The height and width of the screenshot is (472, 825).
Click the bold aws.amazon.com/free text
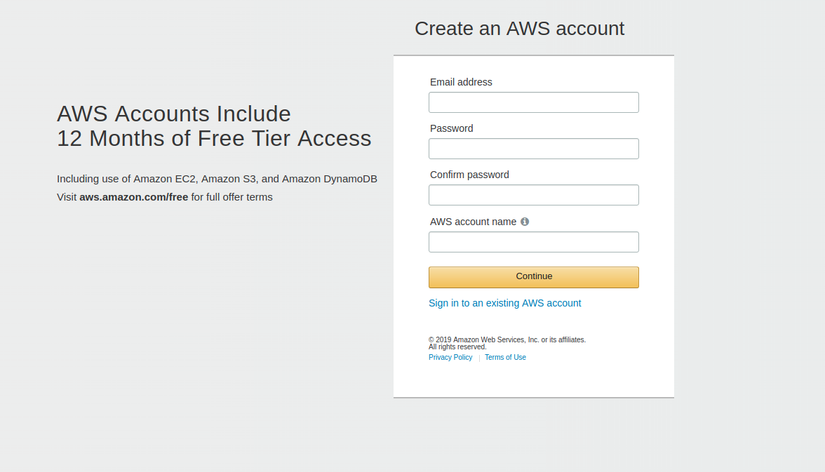pyautogui.click(x=133, y=197)
